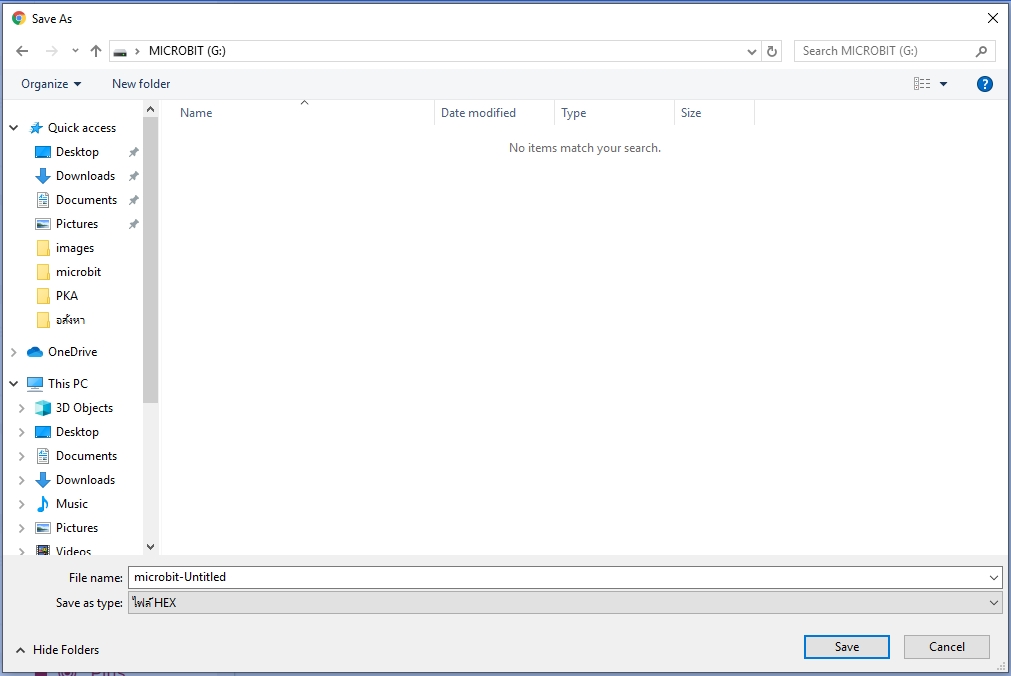Click the File name text field

tap(557, 577)
